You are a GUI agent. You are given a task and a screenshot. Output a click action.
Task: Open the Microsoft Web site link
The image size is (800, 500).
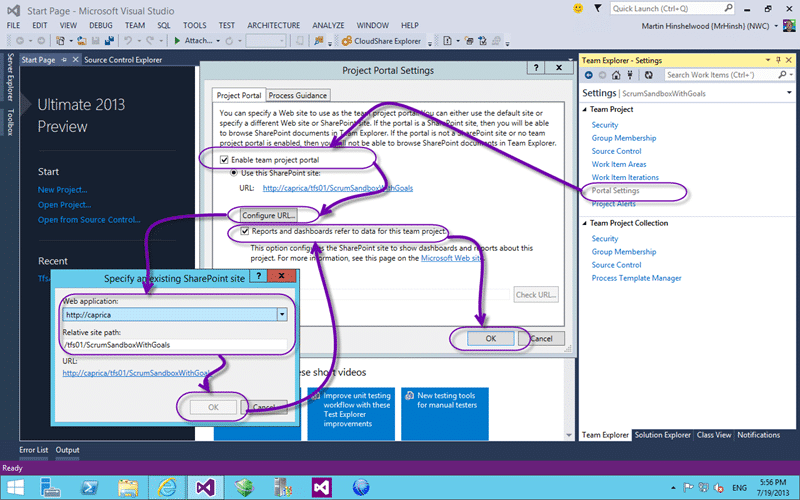[x=451, y=258]
